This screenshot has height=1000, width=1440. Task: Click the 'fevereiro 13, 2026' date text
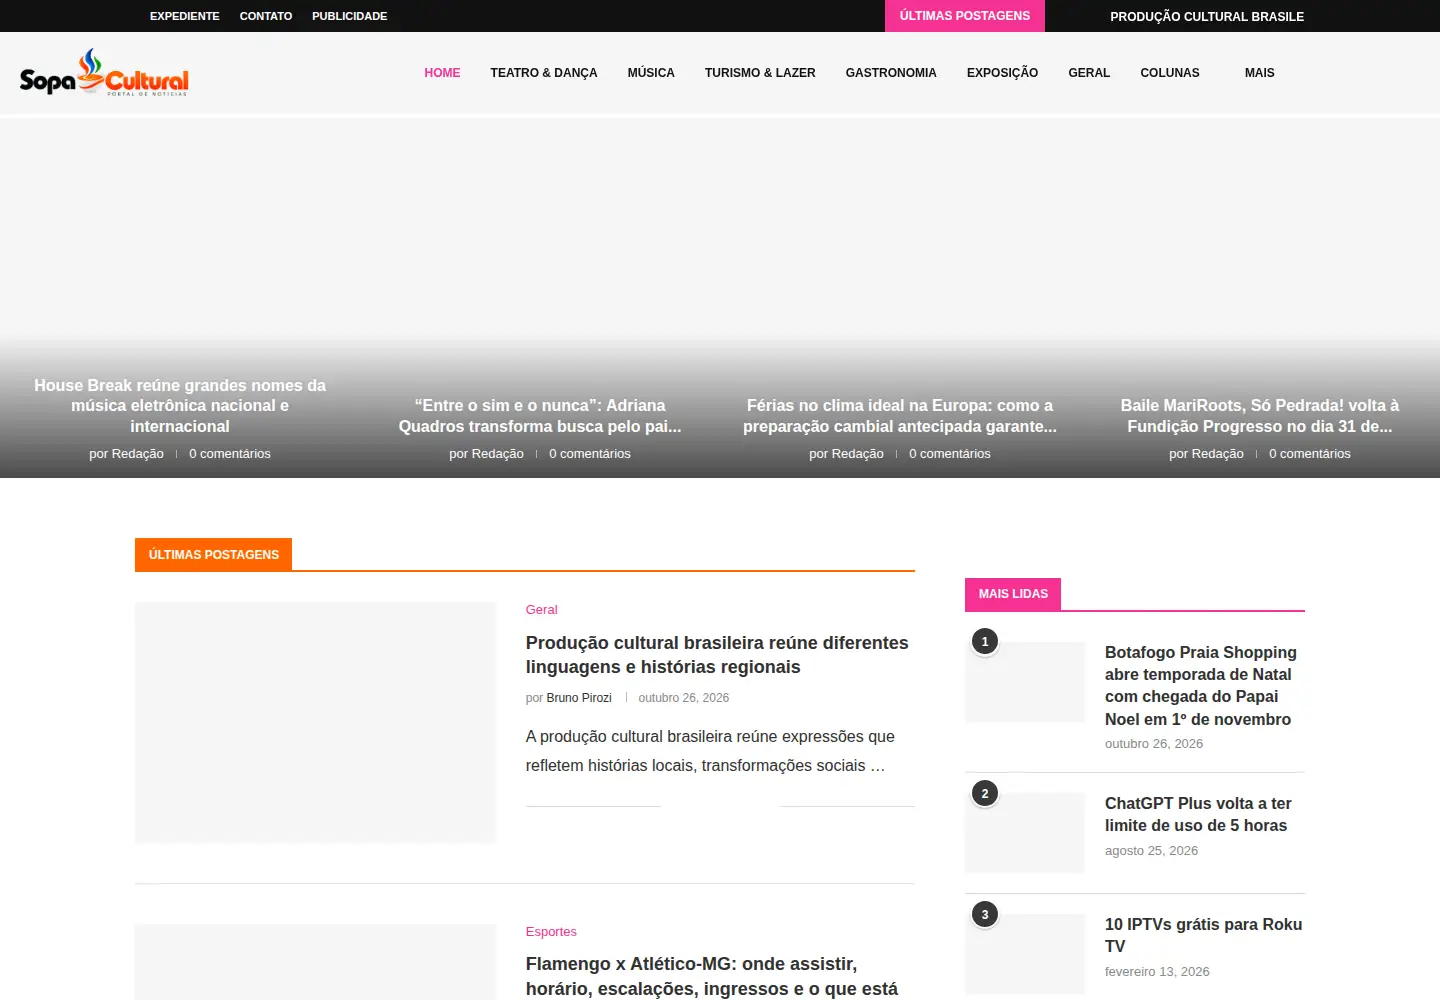1157,972
